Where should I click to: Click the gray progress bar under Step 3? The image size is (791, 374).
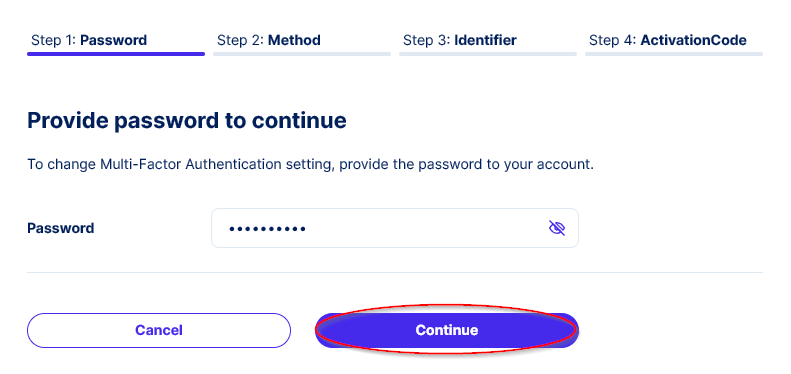pos(488,54)
